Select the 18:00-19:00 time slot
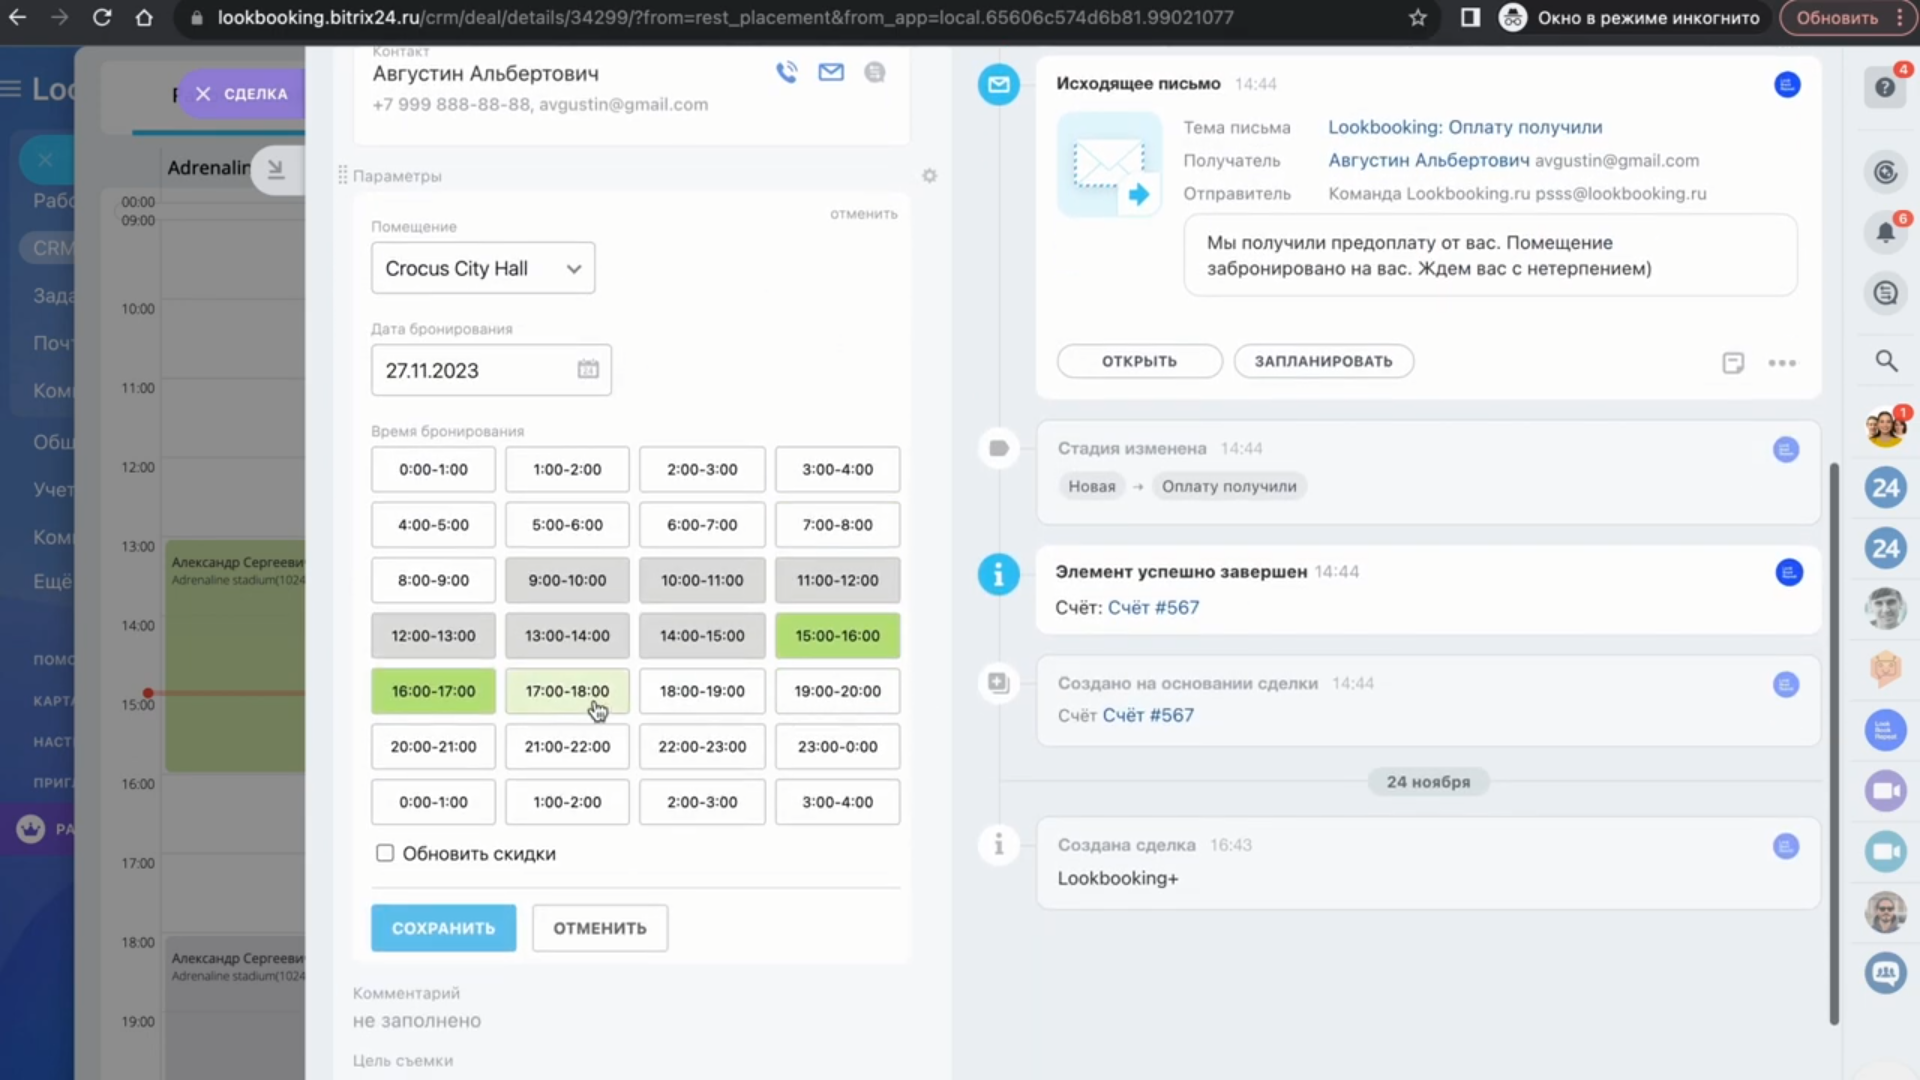Image resolution: width=1920 pixels, height=1080 pixels. (702, 691)
